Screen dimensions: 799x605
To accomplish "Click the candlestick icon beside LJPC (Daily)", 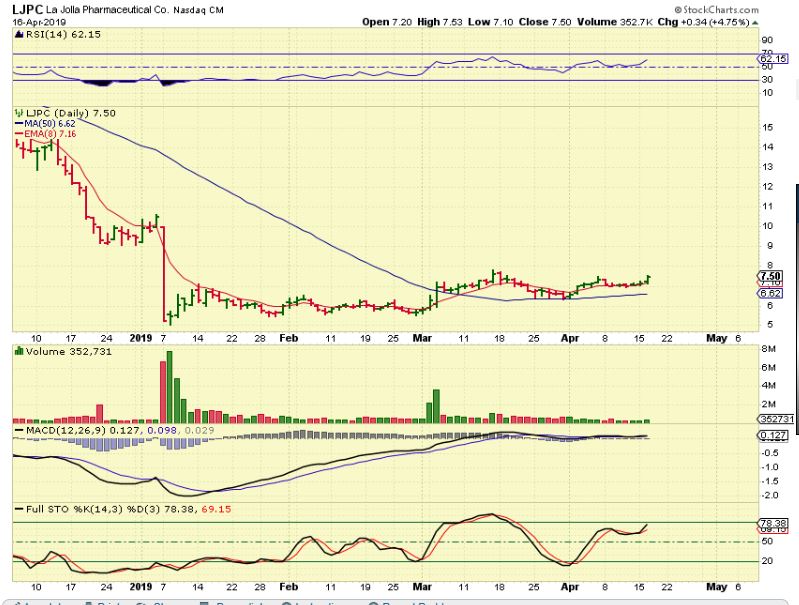I will click(x=19, y=113).
